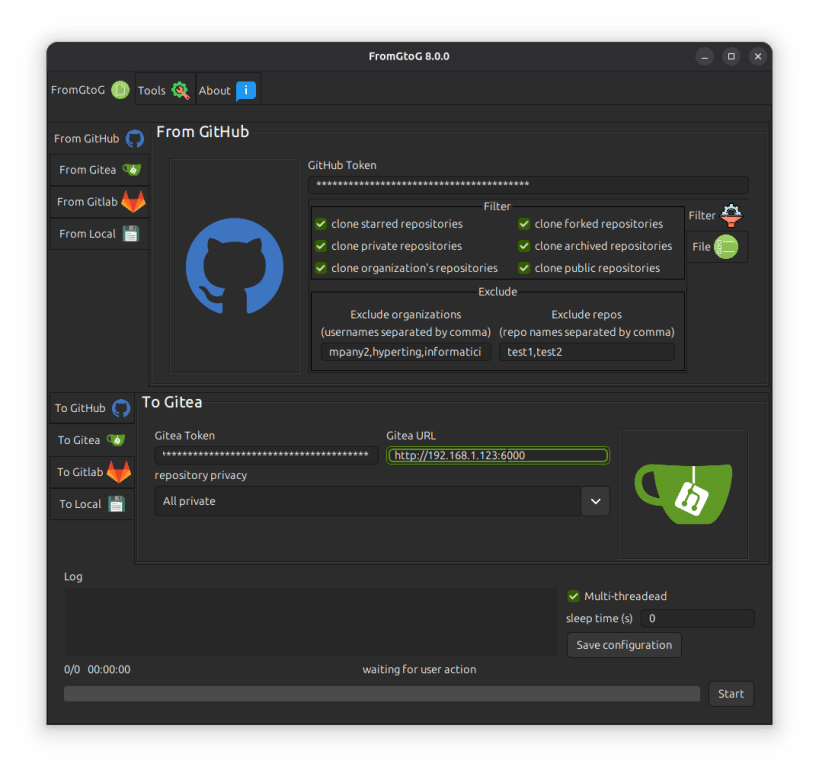The image size is (819, 776).
Task: Click inside the Log output area
Action: (311, 621)
